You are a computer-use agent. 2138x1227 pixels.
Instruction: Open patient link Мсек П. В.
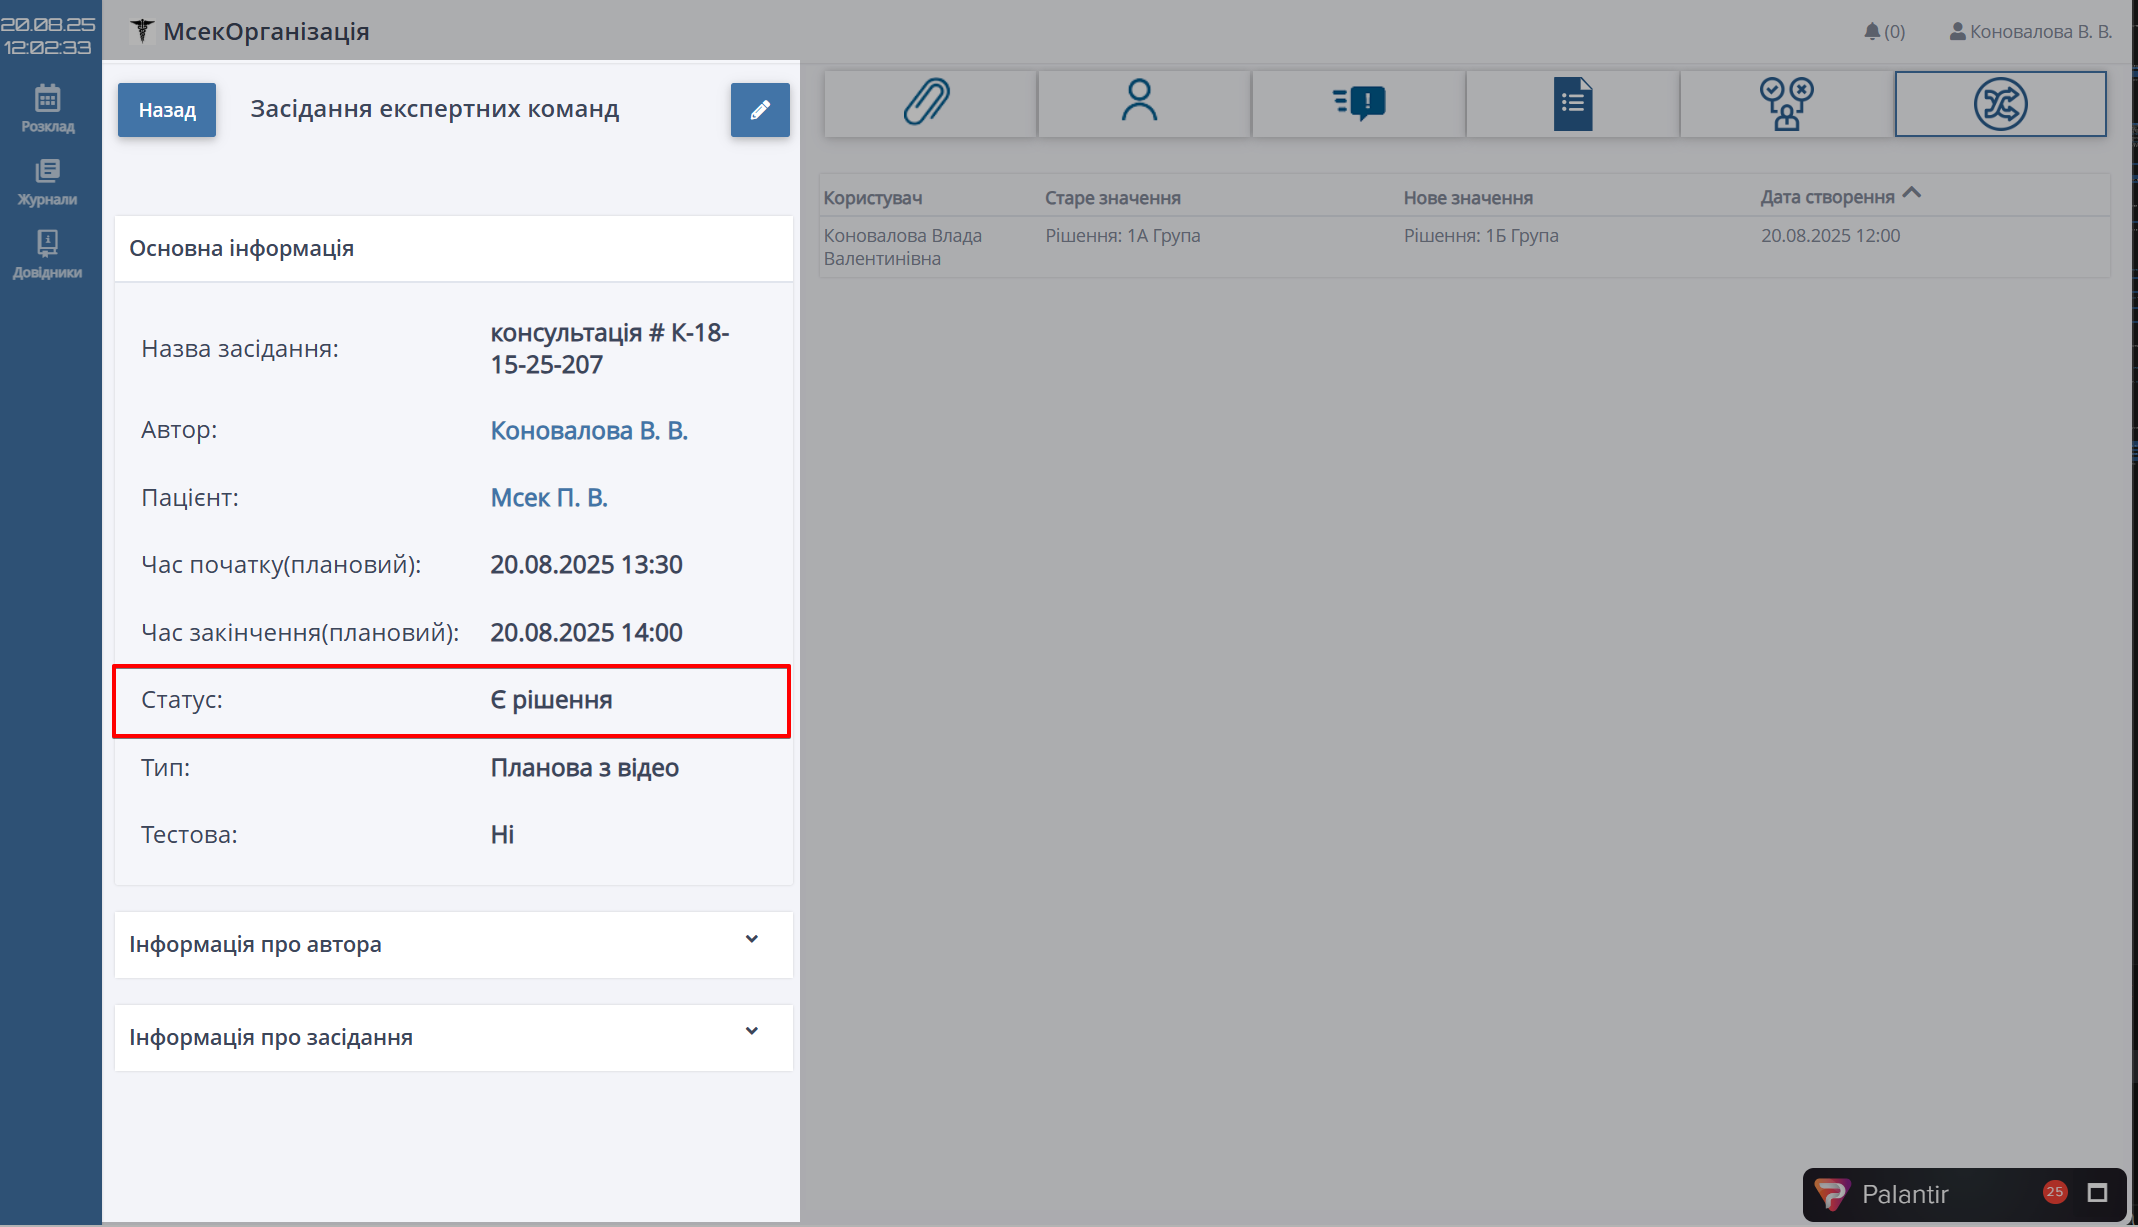pos(548,498)
